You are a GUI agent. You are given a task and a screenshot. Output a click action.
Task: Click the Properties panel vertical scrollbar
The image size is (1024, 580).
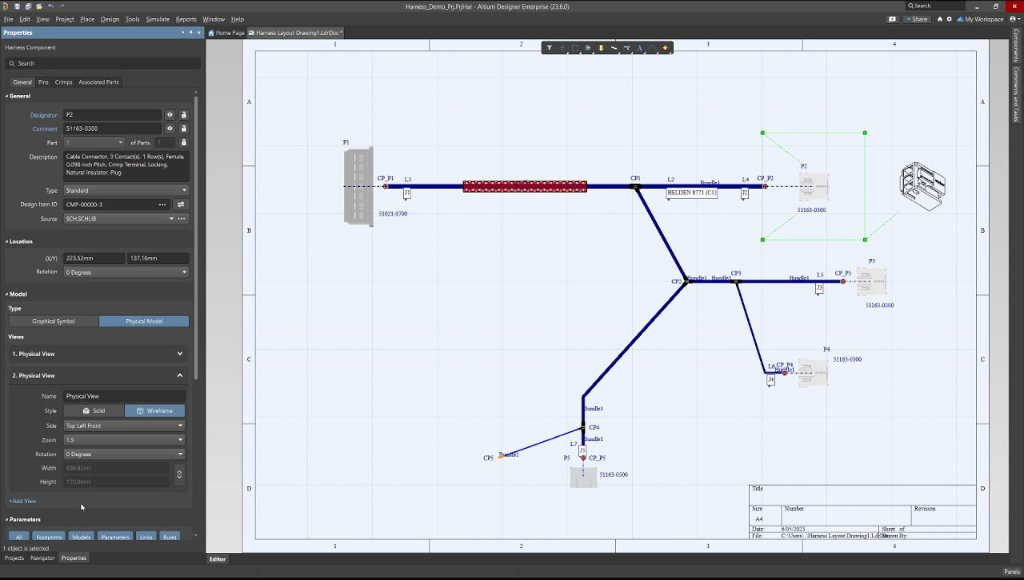pos(195,238)
